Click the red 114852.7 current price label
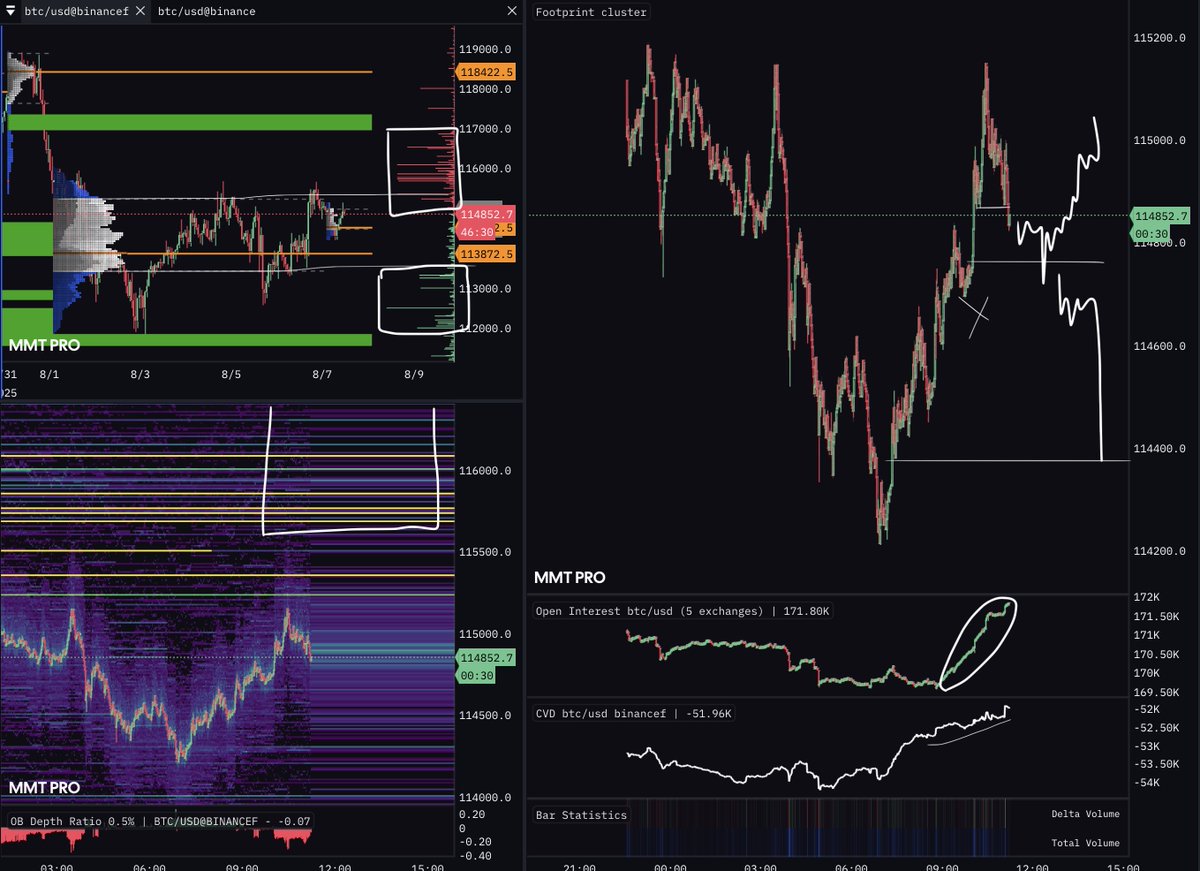This screenshot has height=871, width=1200. click(x=484, y=213)
